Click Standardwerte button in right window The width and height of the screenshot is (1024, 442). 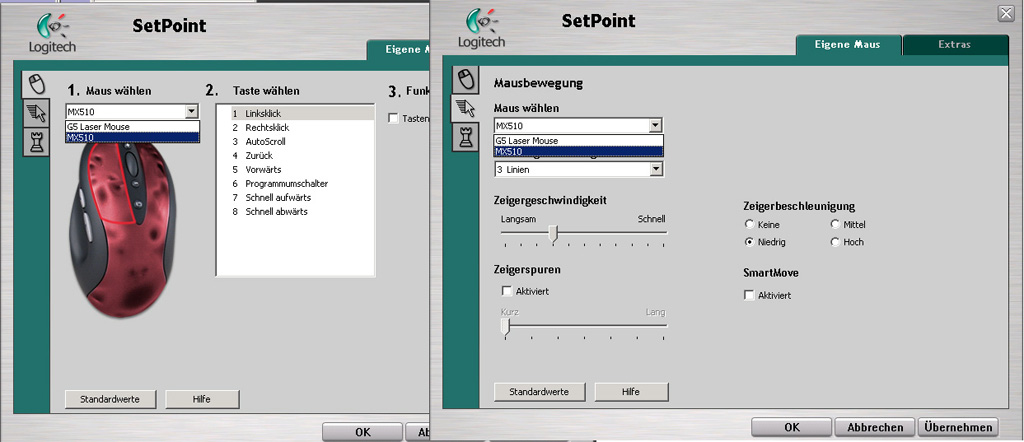(x=539, y=392)
